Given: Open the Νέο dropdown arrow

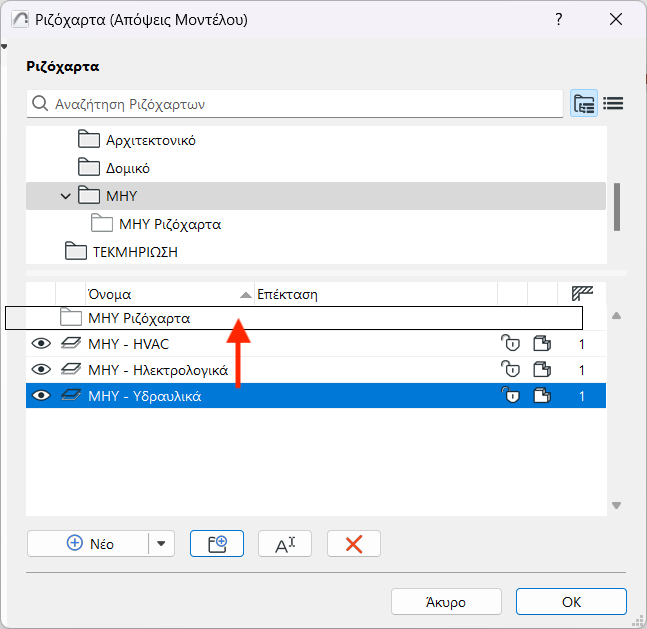Looking at the screenshot, I should click(x=162, y=543).
